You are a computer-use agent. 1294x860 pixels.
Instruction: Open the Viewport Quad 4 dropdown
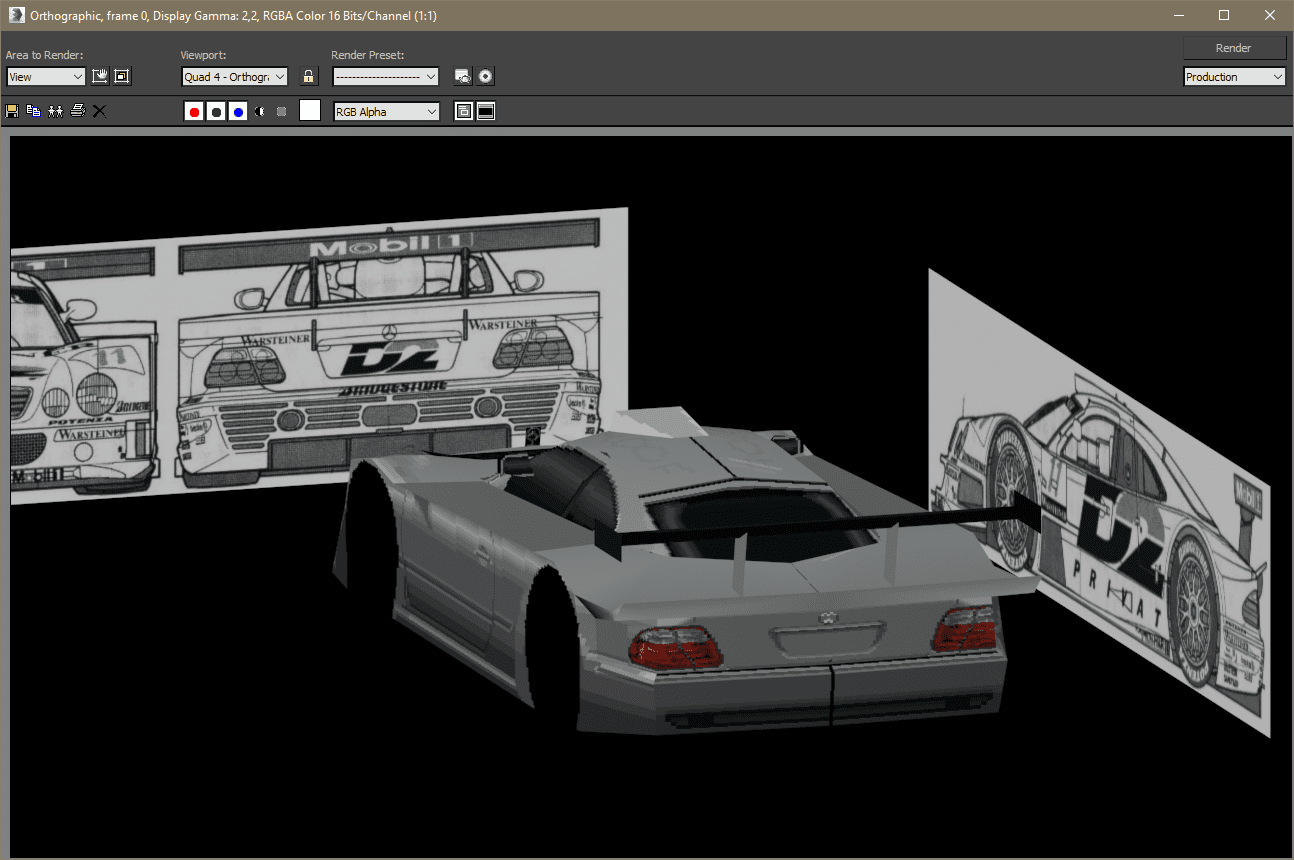[235, 77]
